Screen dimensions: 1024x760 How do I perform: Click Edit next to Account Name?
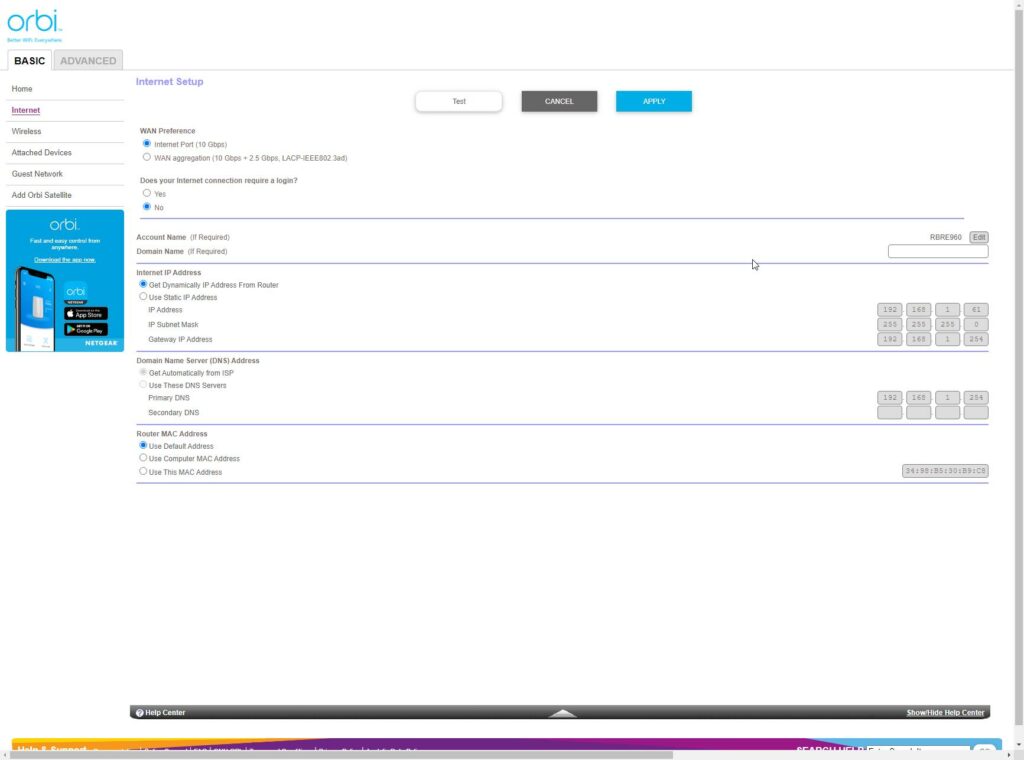[x=979, y=237]
